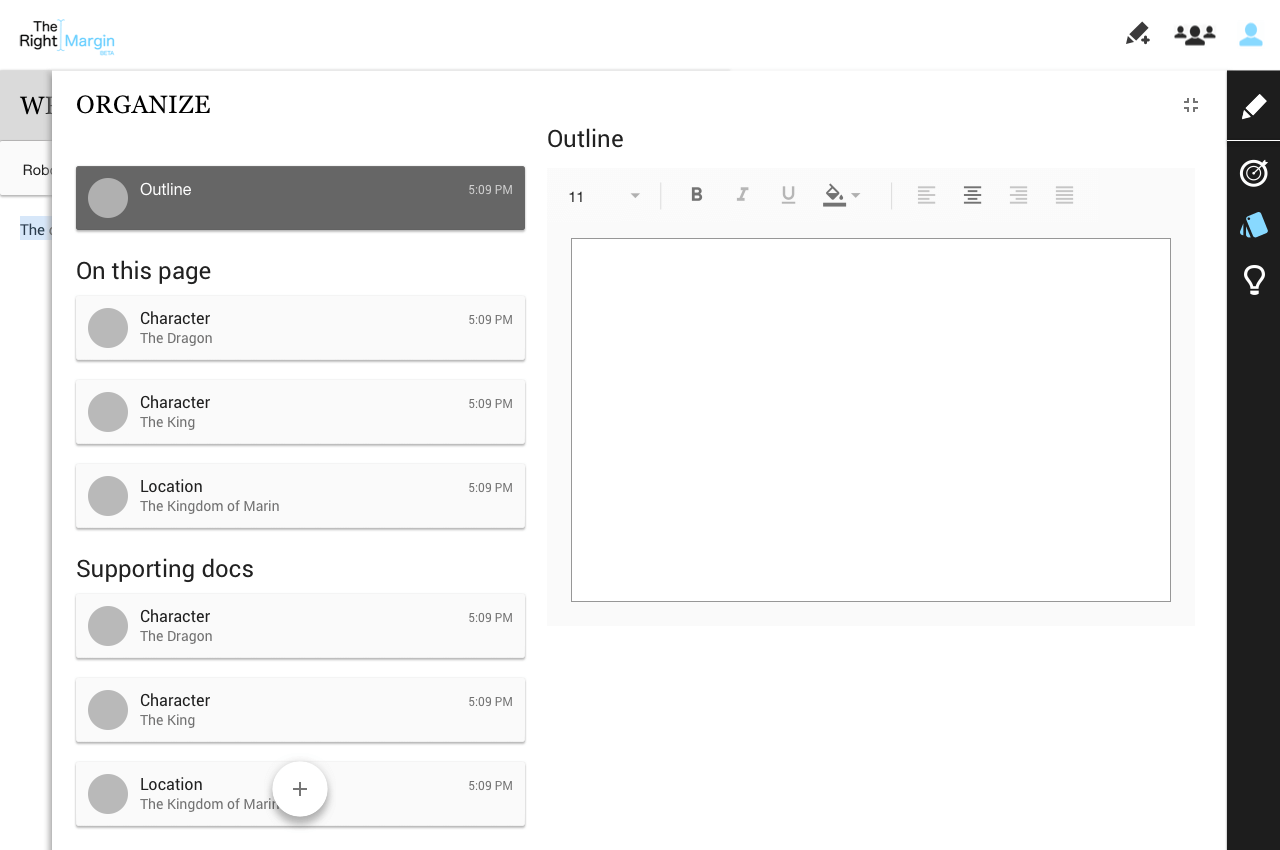Open the collaborators group icon

1194,35
